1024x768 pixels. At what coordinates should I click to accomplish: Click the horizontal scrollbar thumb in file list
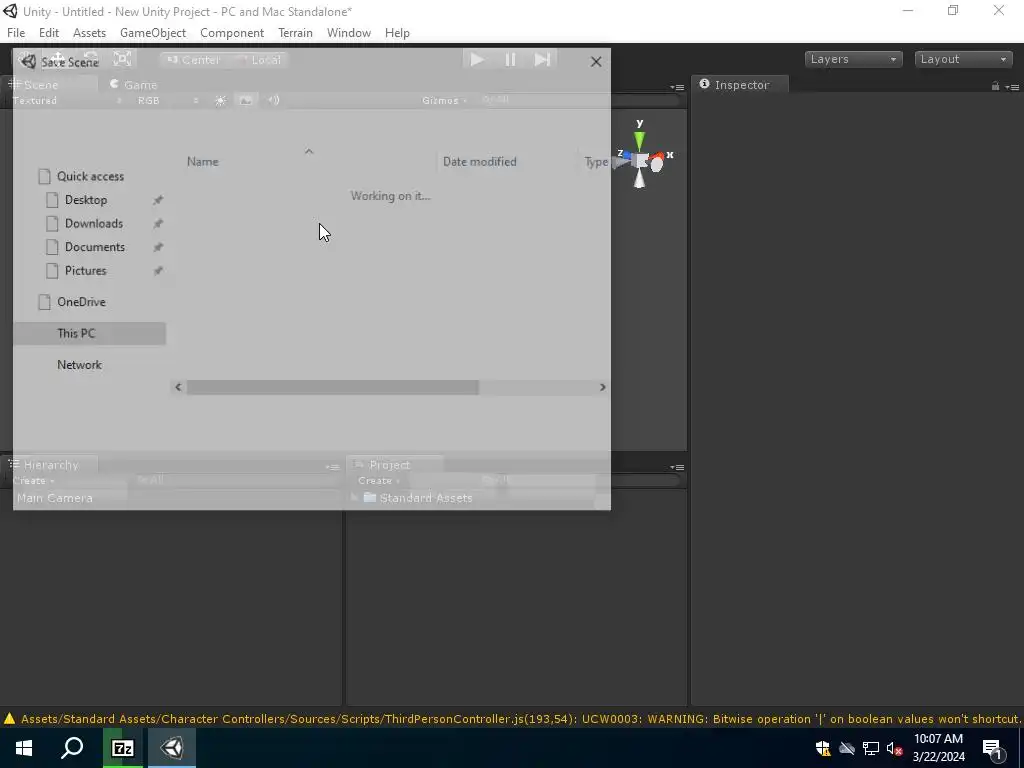[332, 387]
